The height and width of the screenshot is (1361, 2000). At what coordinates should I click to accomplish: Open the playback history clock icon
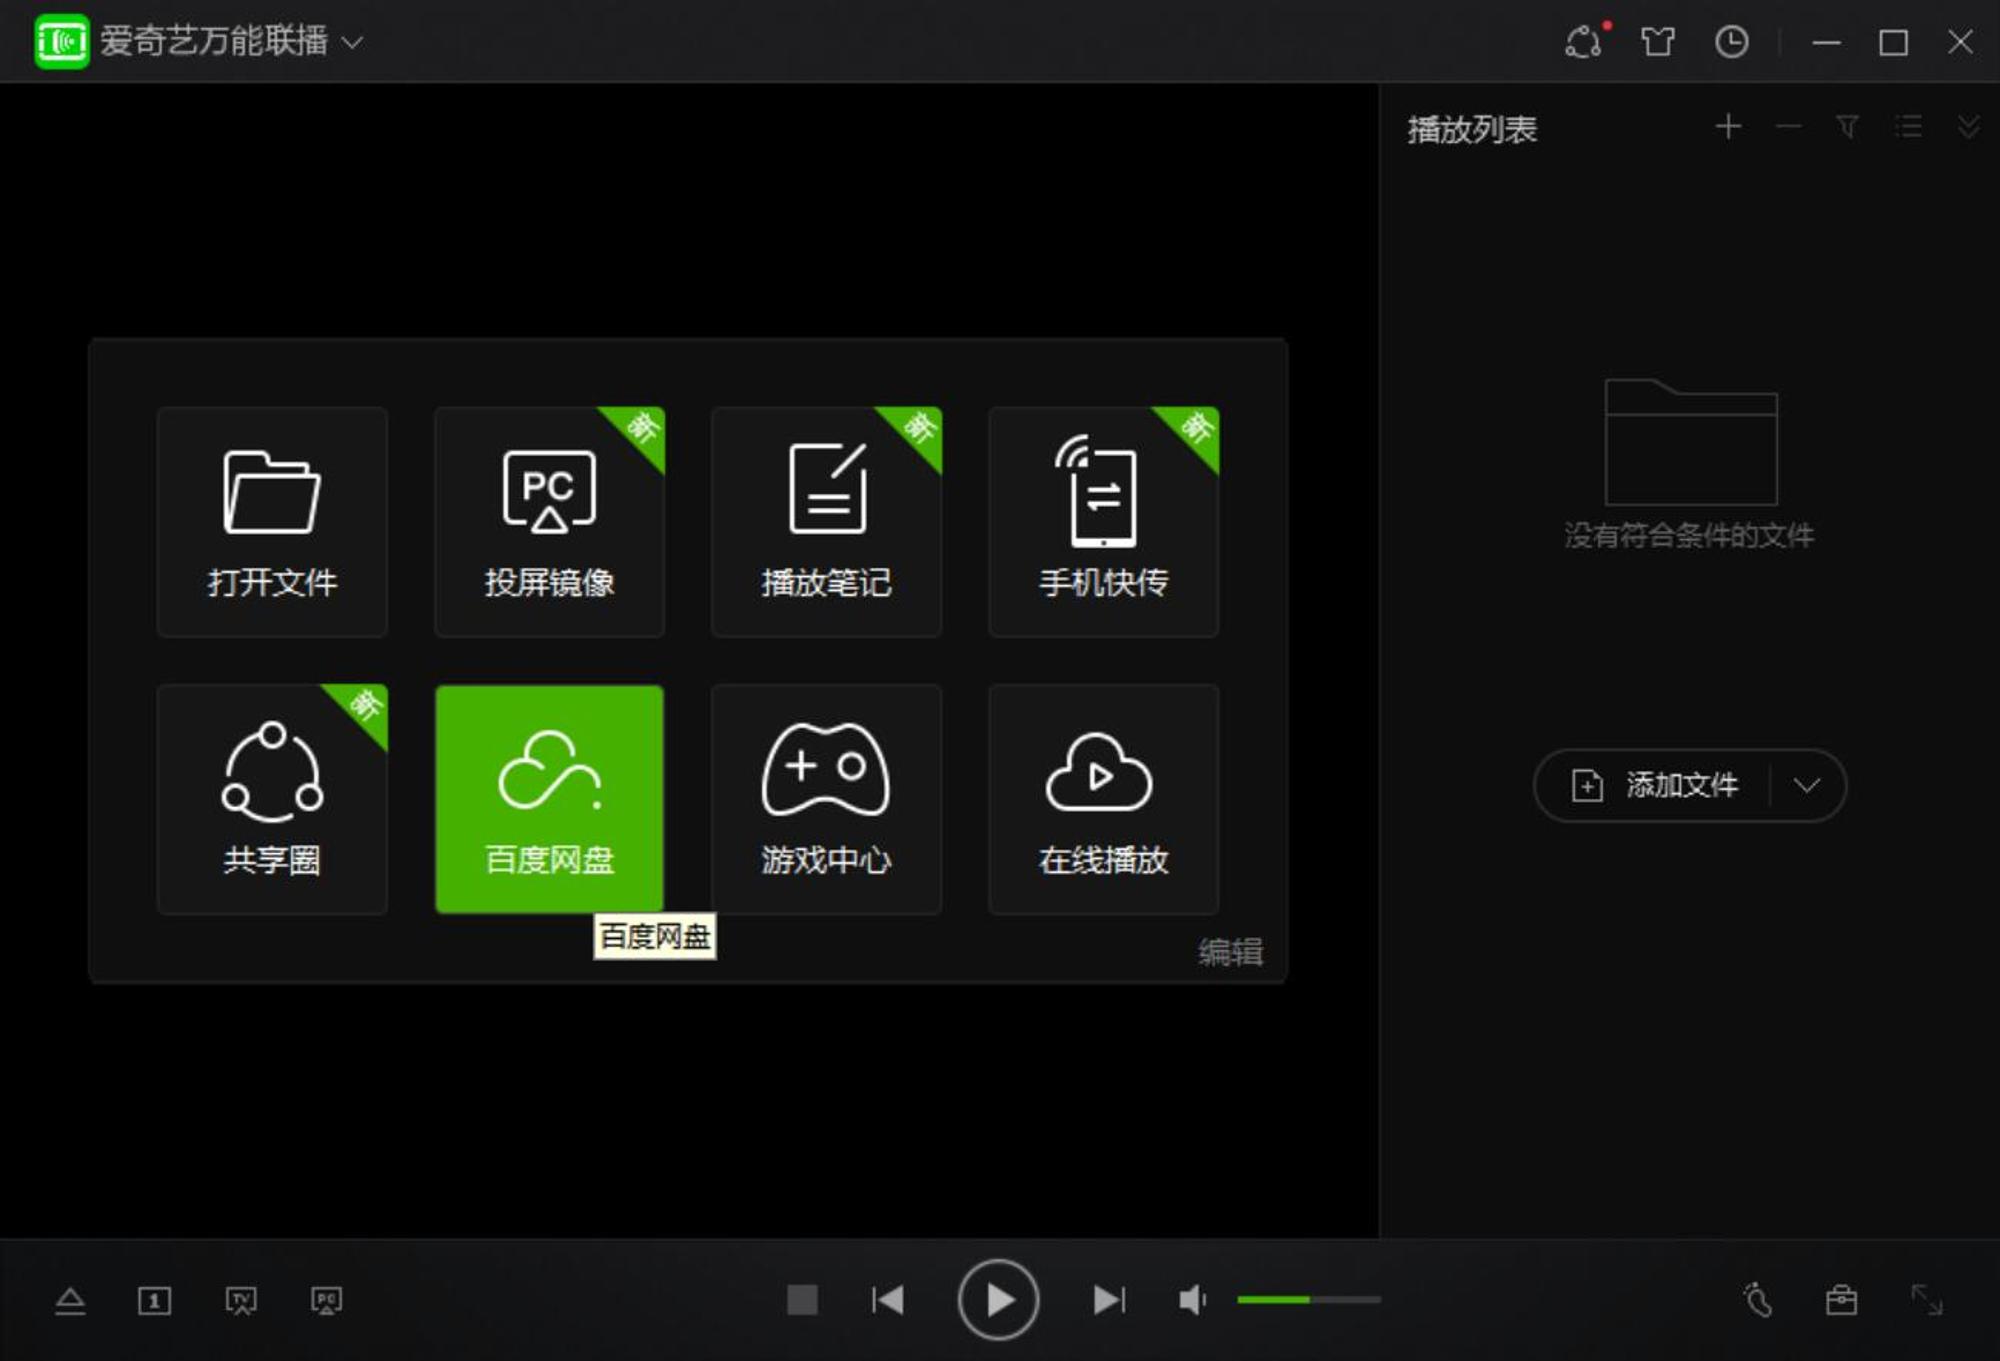tap(1731, 42)
